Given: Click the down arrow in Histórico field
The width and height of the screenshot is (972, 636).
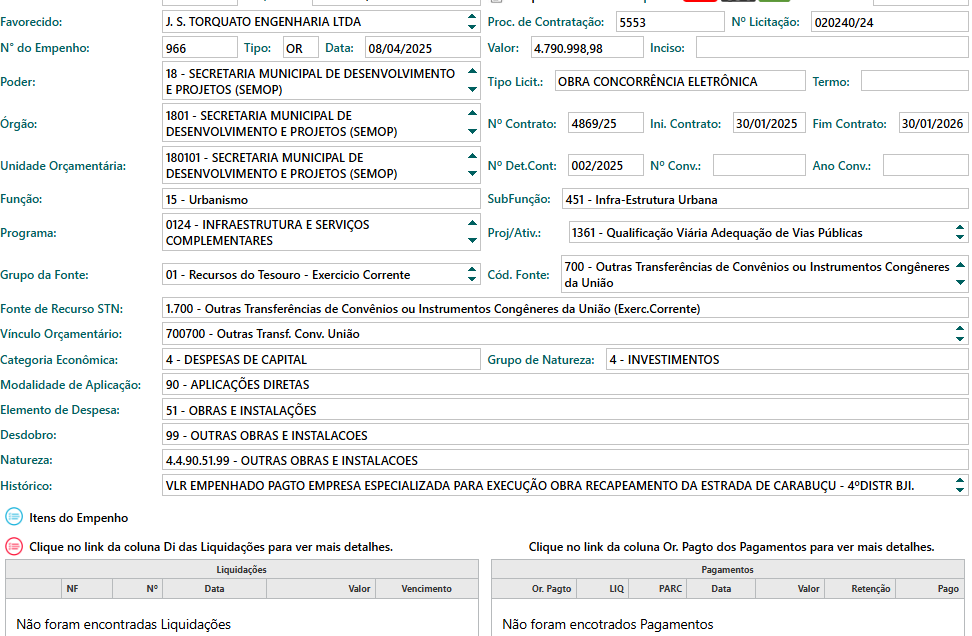Looking at the screenshot, I should 960,490.
